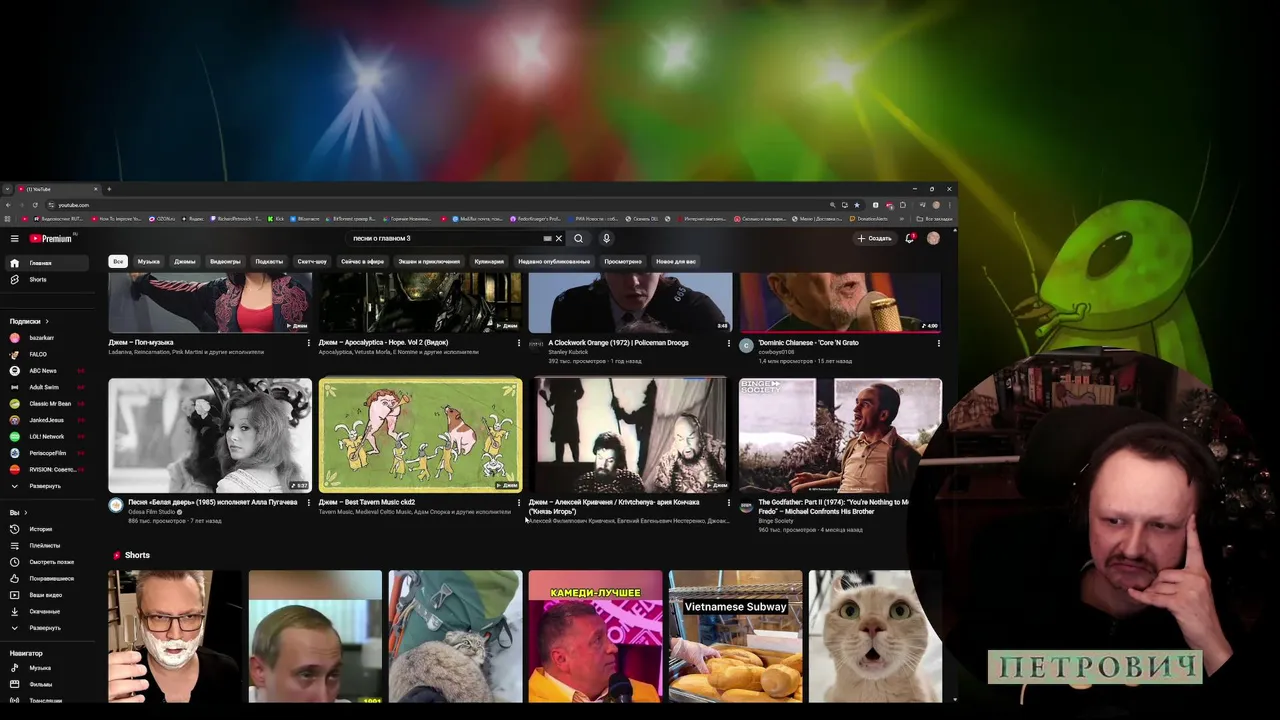Open the notifications bell
Viewport: 1280px width, 720px height.
point(910,238)
